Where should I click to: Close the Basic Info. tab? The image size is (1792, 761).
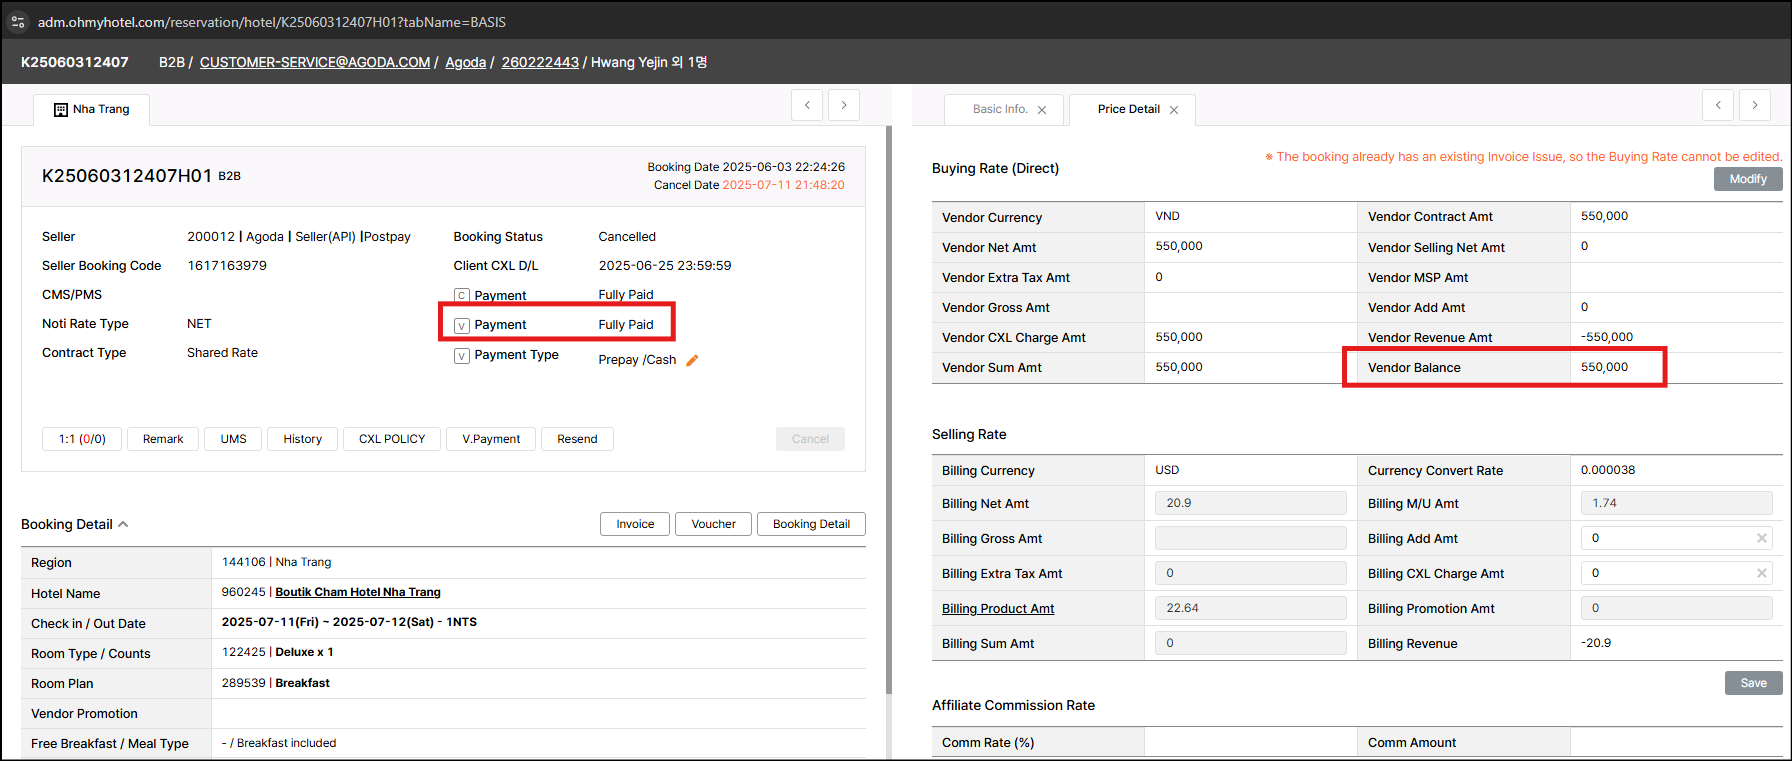(1042, 110)
